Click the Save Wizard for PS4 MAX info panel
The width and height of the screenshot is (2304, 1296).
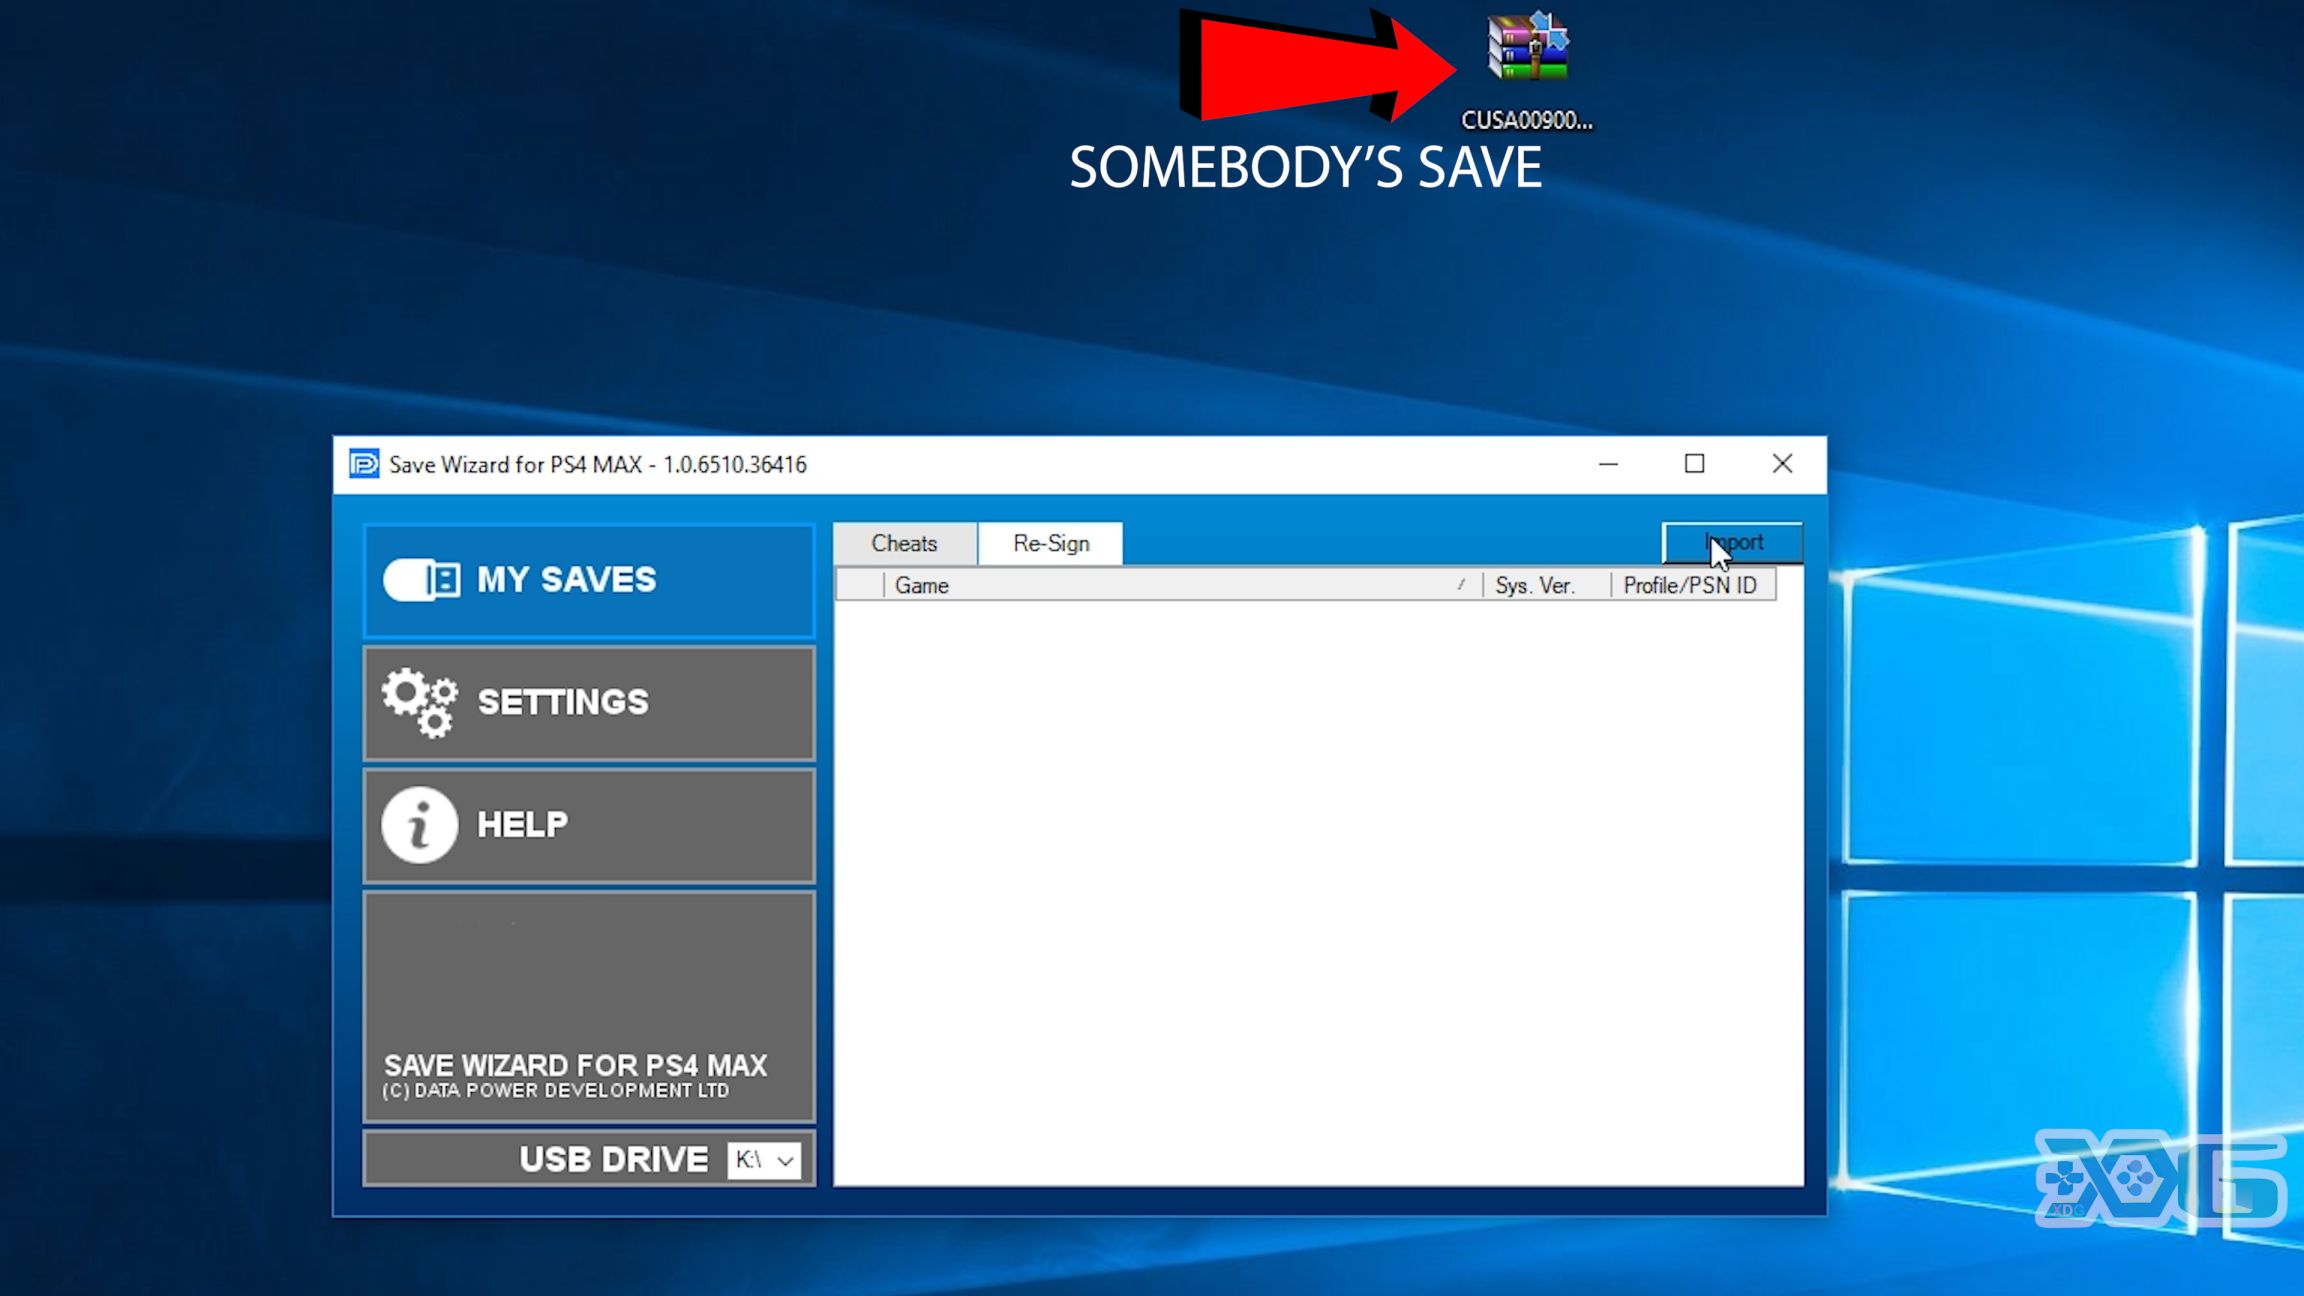589,1006
